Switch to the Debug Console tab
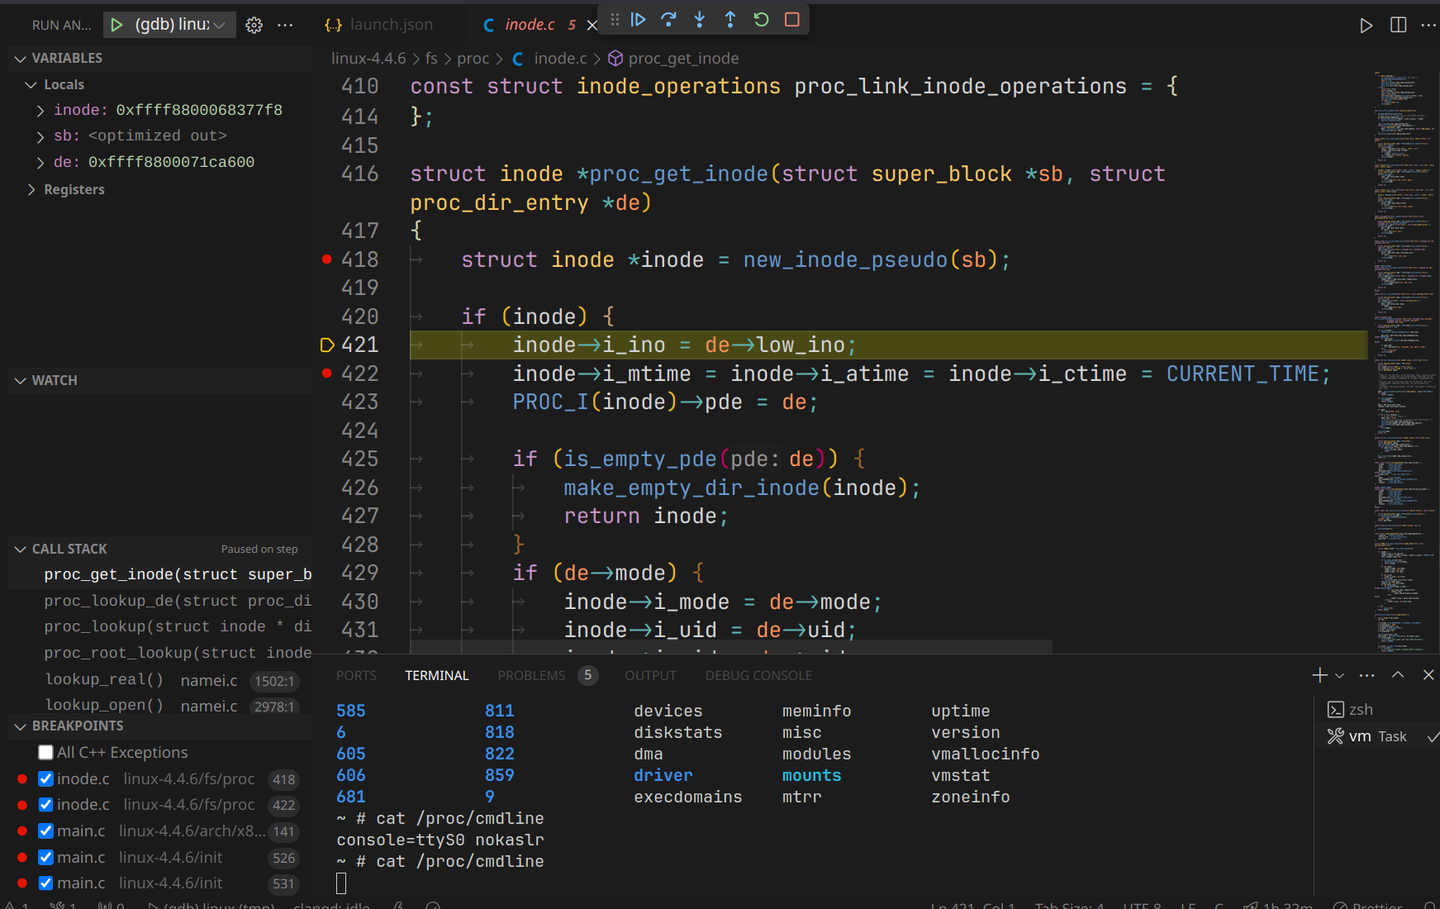 pos(758,676)
